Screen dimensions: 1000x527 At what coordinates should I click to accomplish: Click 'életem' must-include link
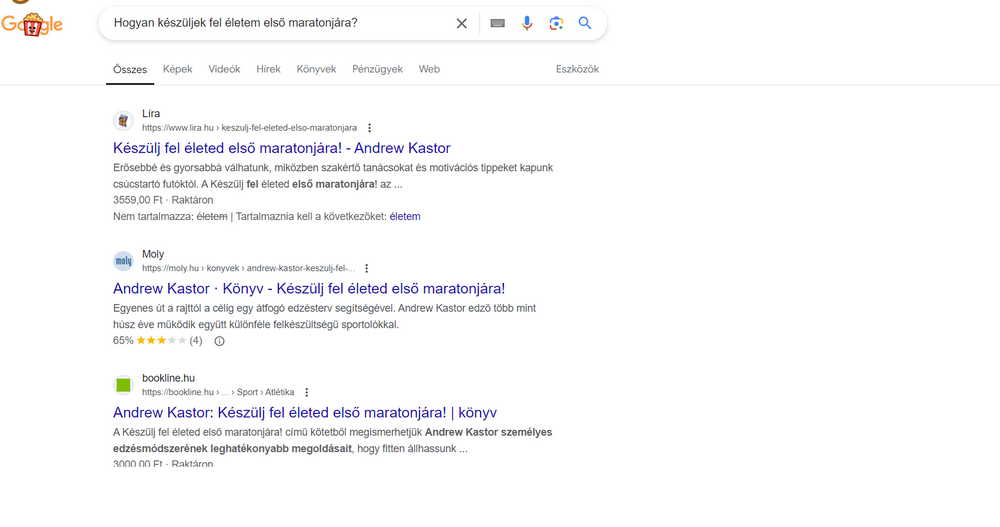coord(405,216)
